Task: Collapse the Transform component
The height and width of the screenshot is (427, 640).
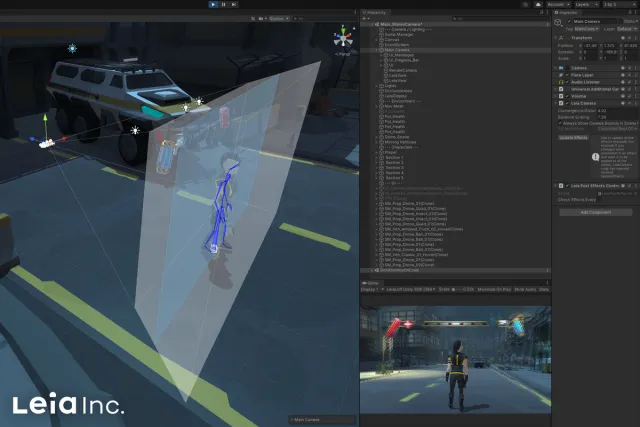Action: 556,38
